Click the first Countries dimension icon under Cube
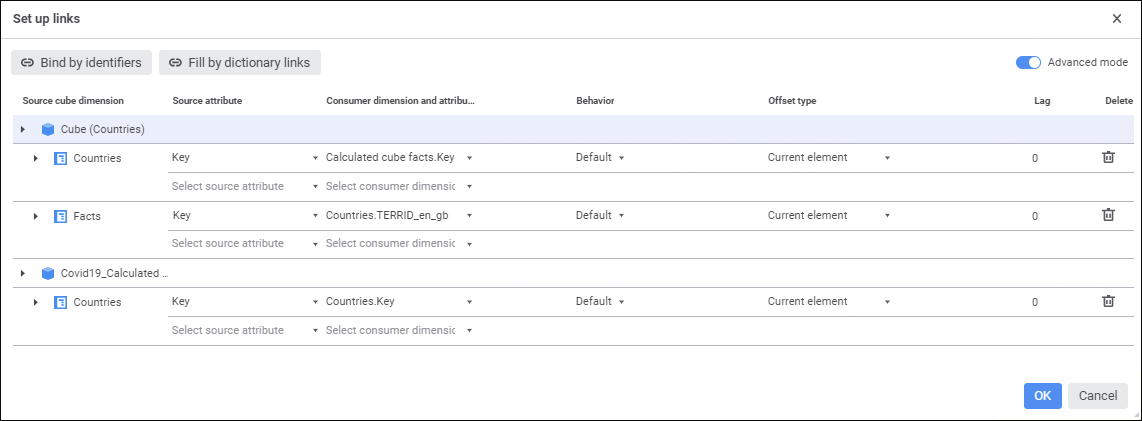The image size is (1142, 421). (60, 159)
